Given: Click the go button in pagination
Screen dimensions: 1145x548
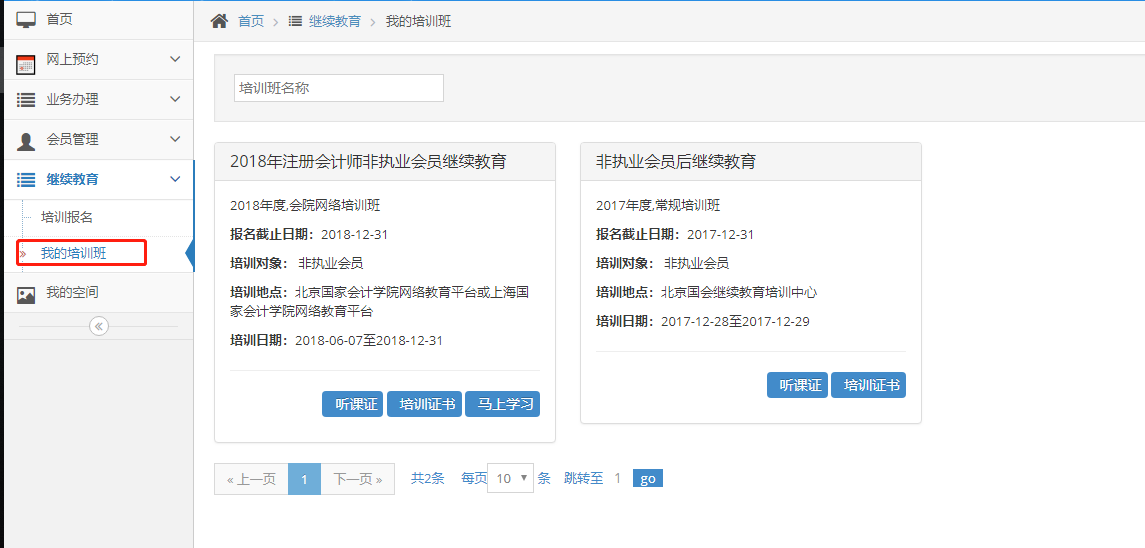Looking at the screenshot, I should 648,479.
